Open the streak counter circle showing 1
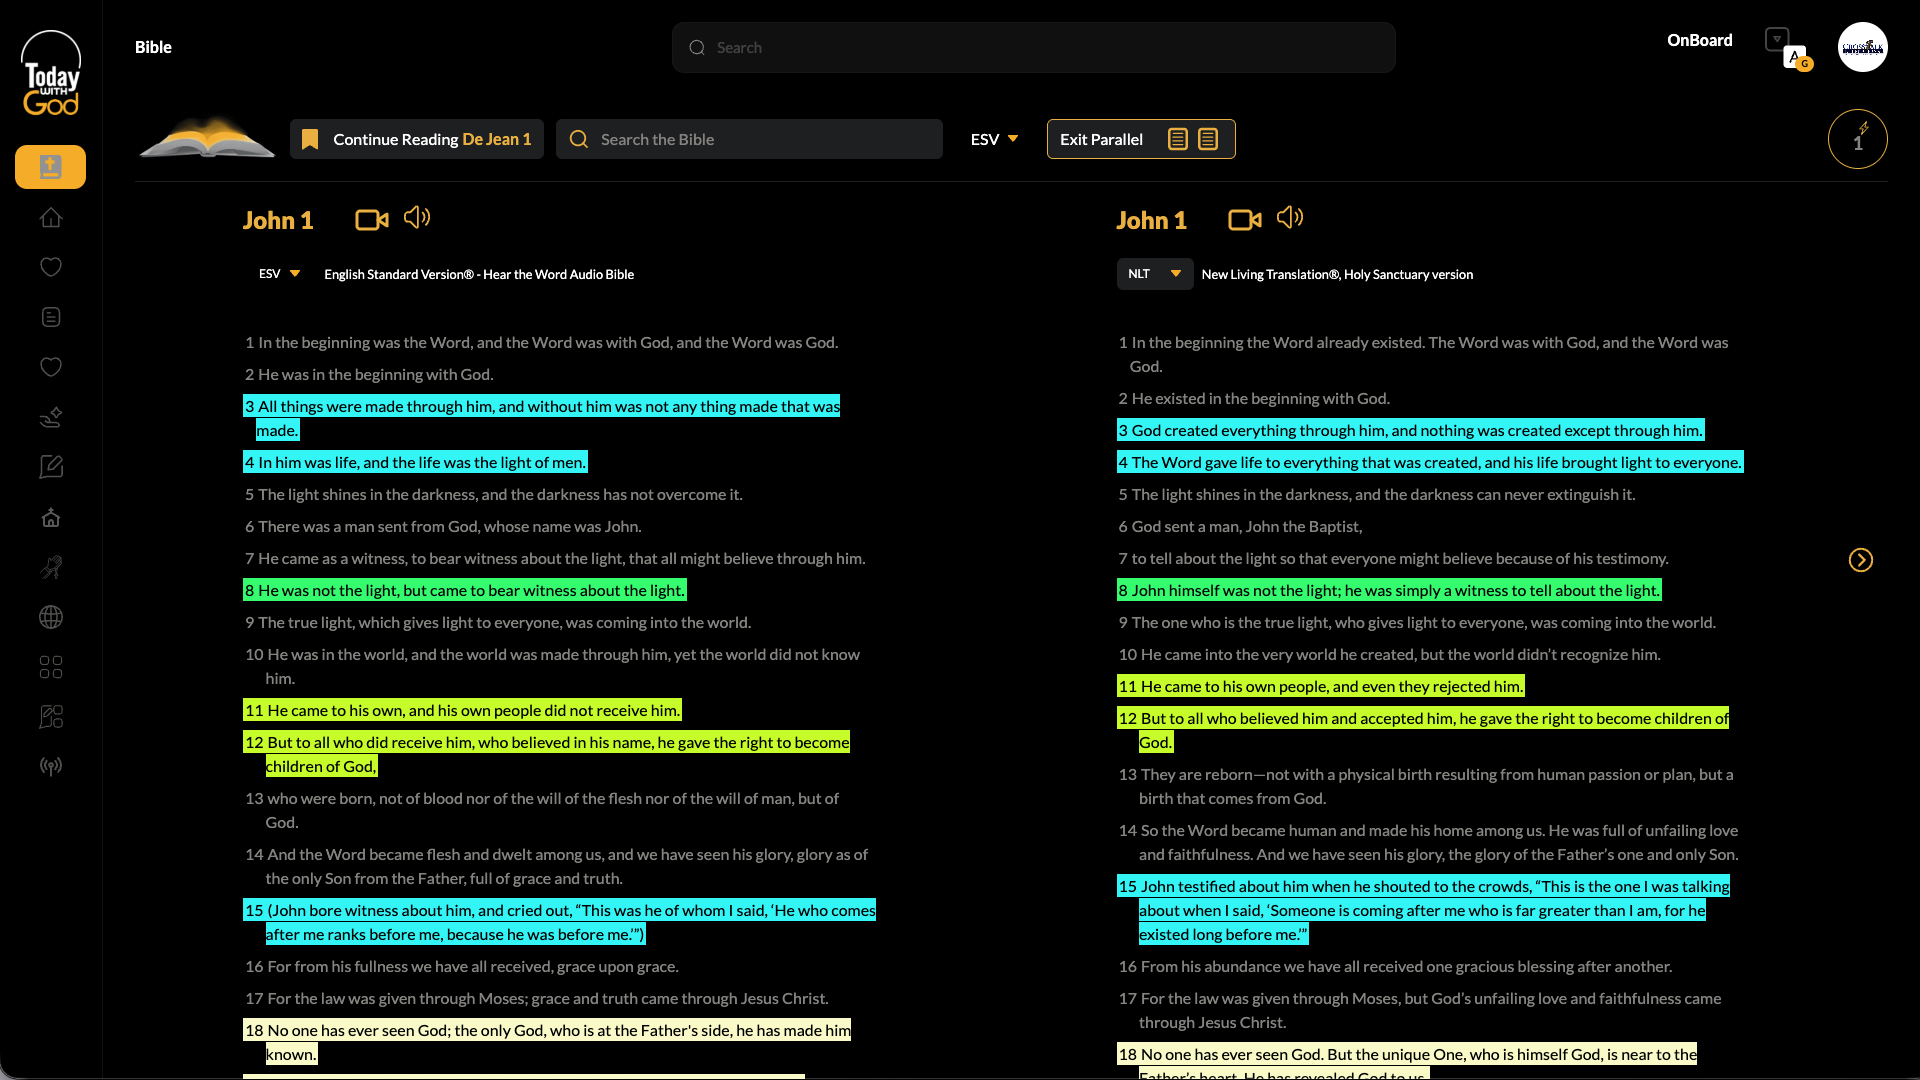1920x1080 pixels. (1858, 139)
